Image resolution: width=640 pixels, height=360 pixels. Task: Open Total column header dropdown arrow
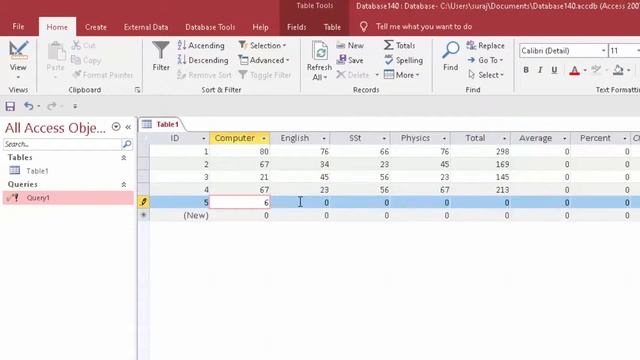pyautogui.click(x=504, y=139)
